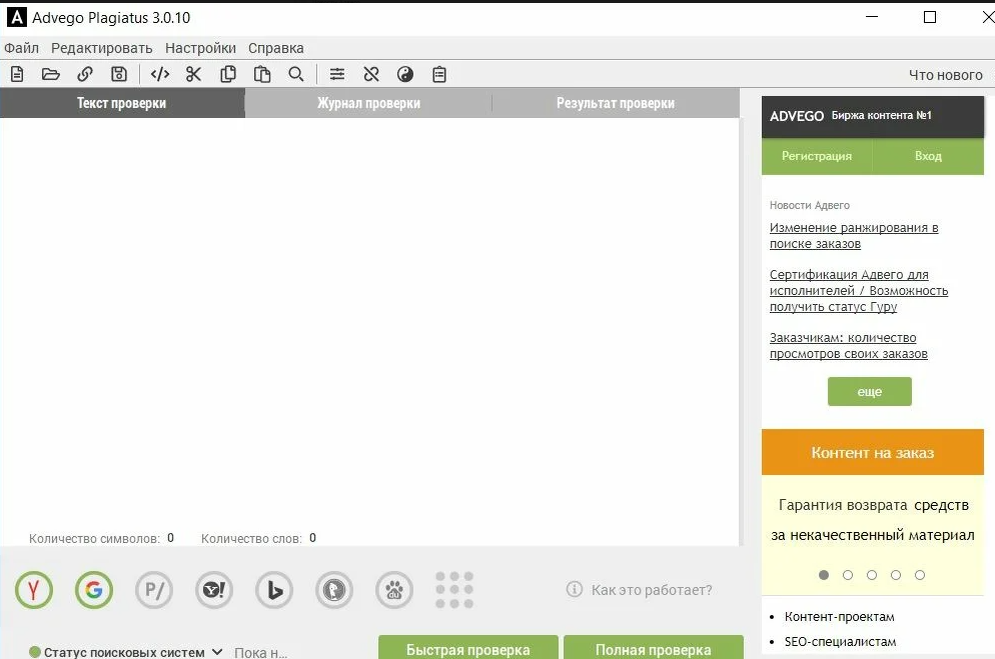Open a file with the folder icon
This screenshot has width=995, height=659.
pos(51,74)
